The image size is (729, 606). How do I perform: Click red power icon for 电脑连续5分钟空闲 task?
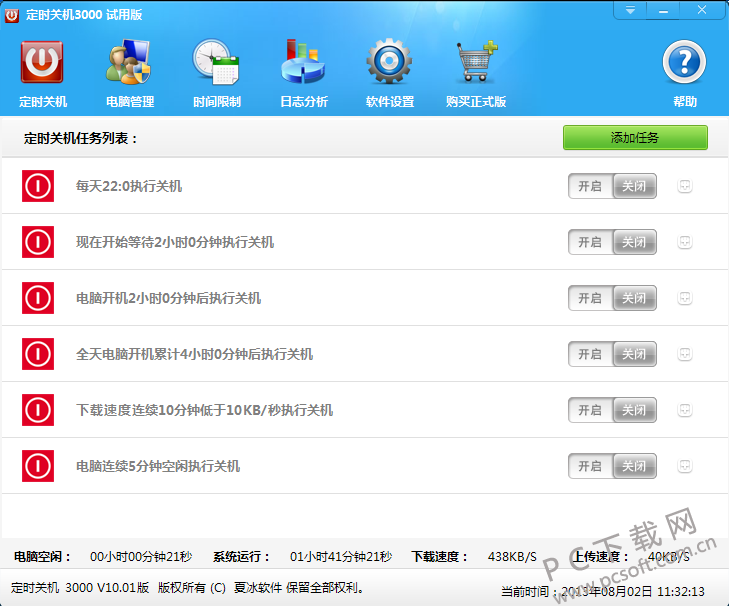click(x=38, y=466)
